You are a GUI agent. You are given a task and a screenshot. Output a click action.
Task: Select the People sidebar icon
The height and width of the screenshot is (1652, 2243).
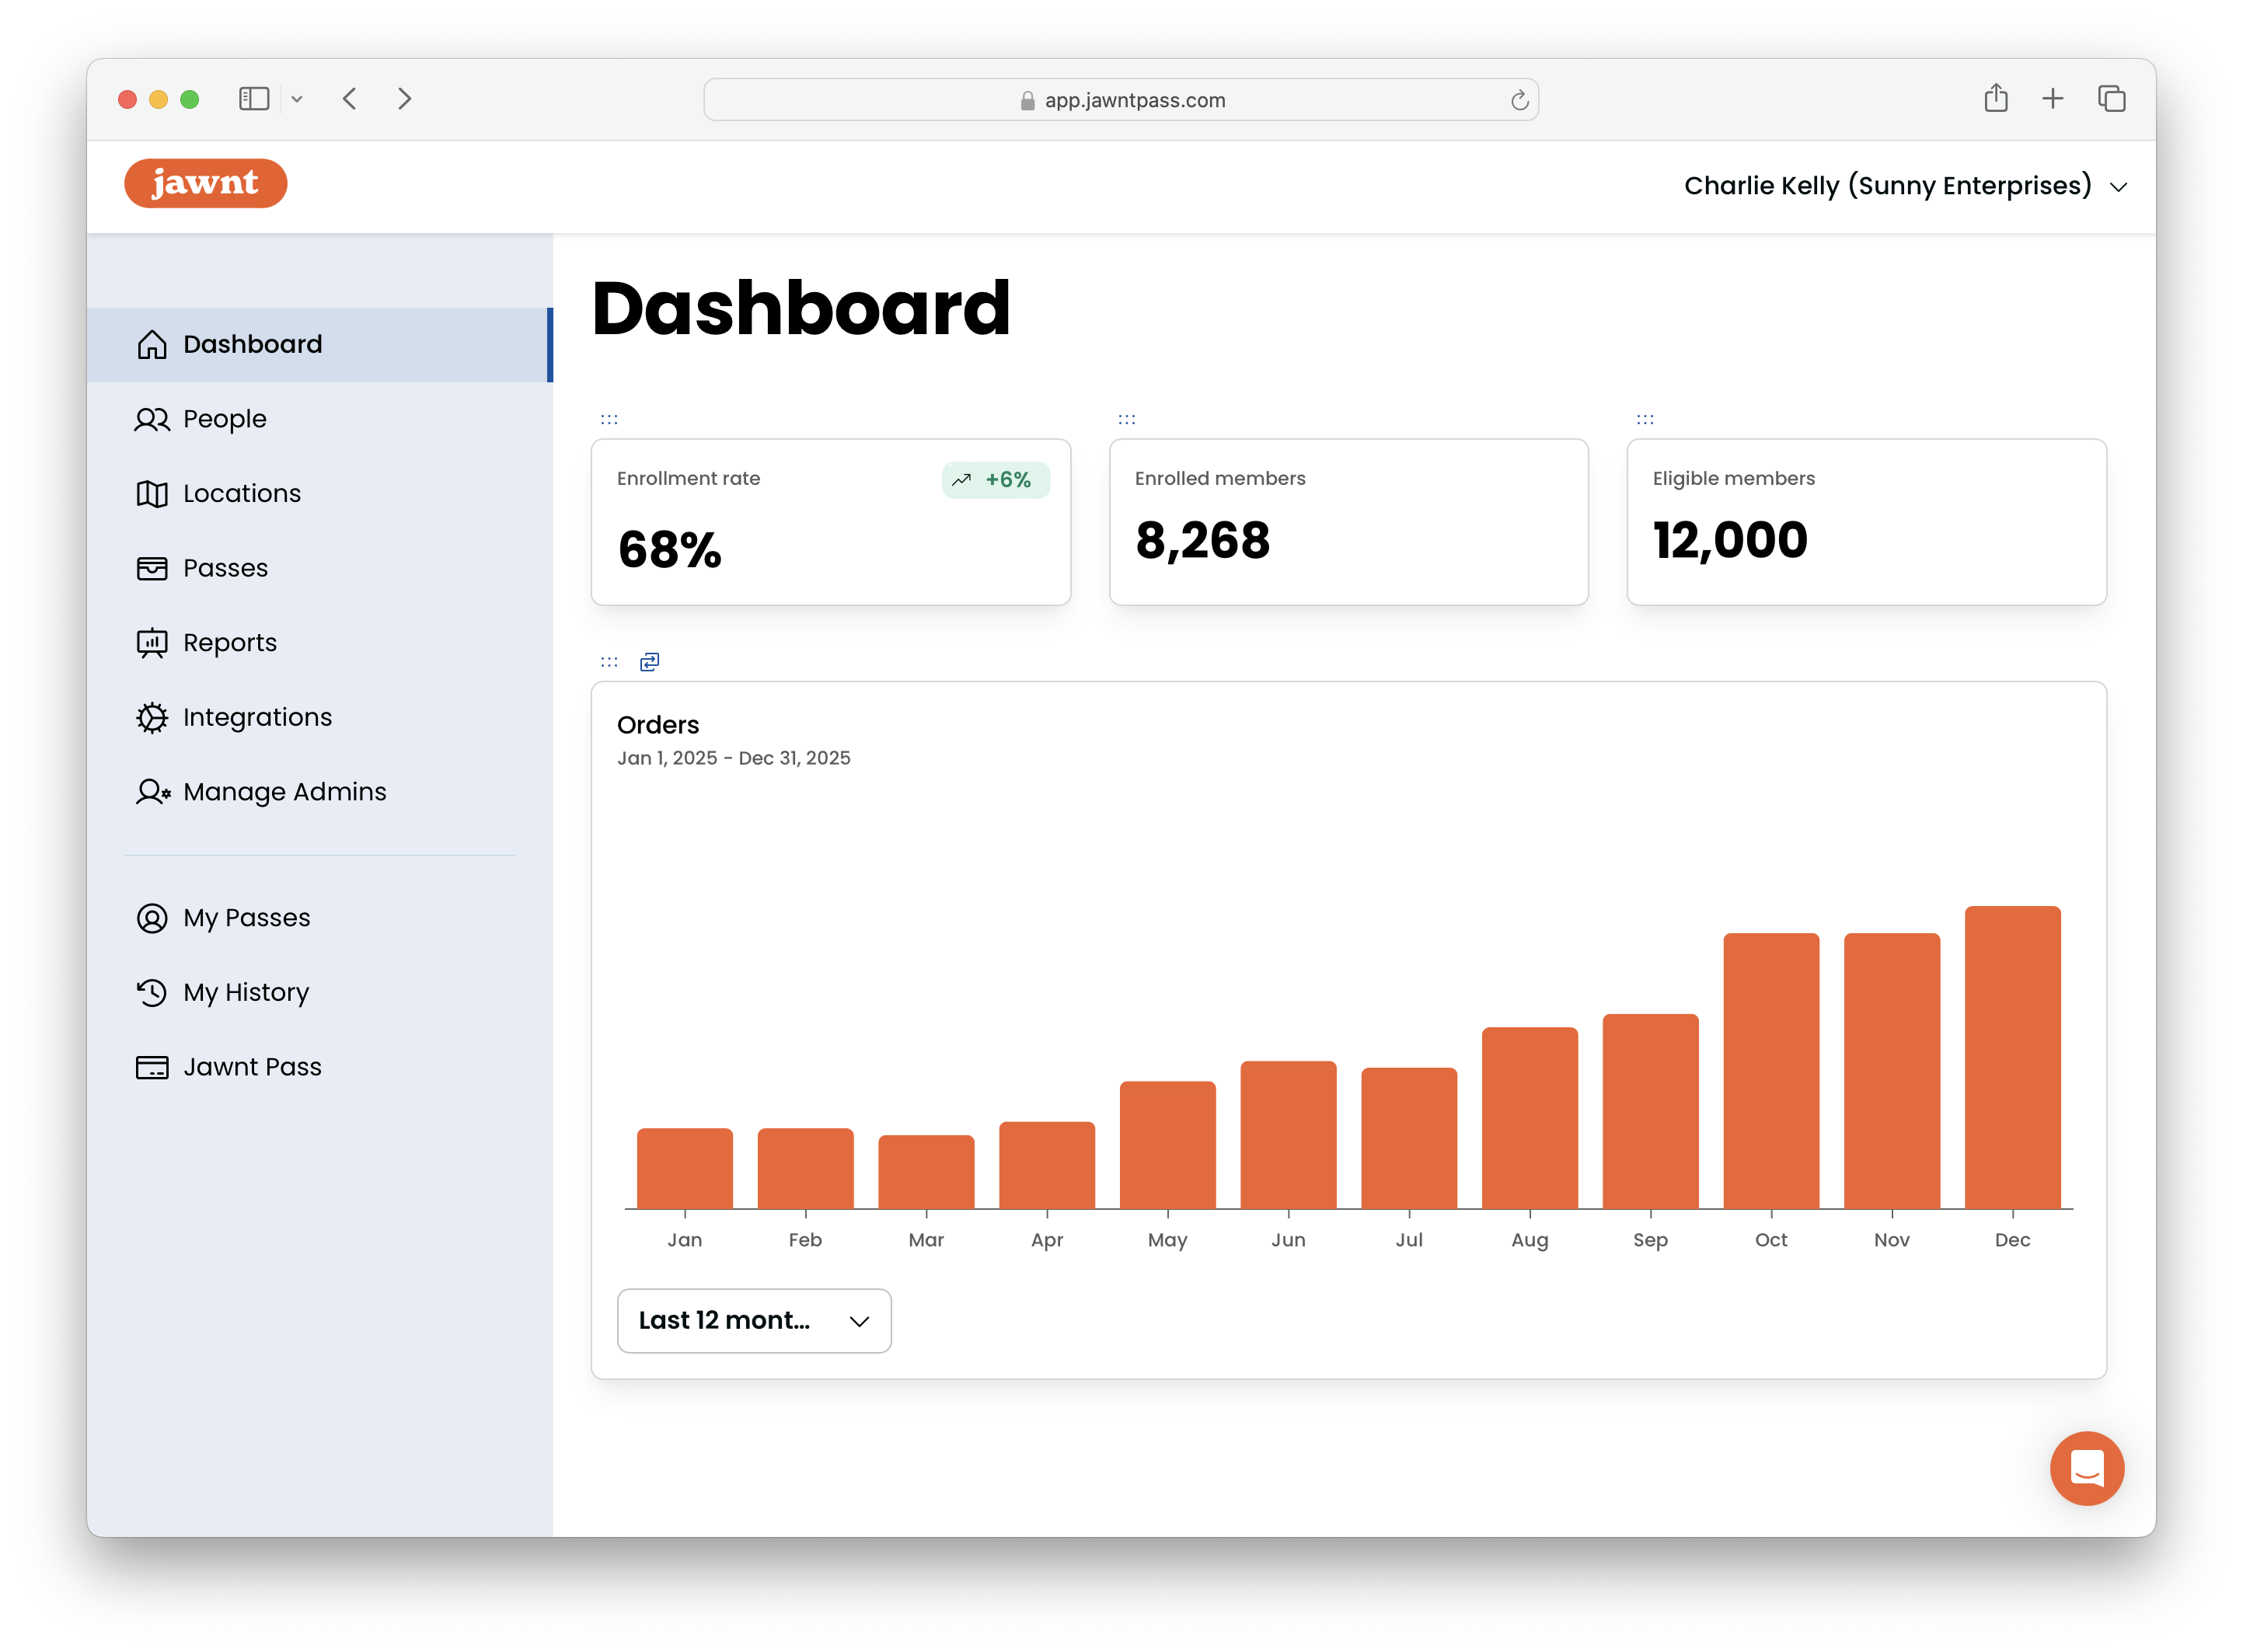point(152,419)
